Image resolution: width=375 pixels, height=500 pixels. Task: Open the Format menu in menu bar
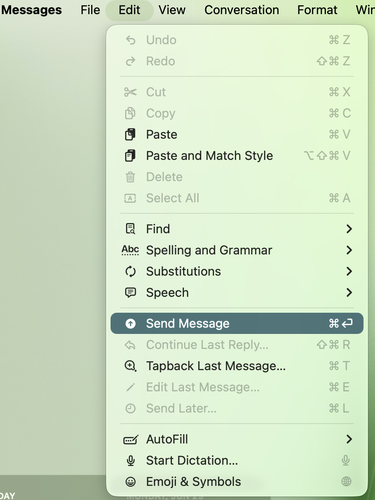point(317,10)
